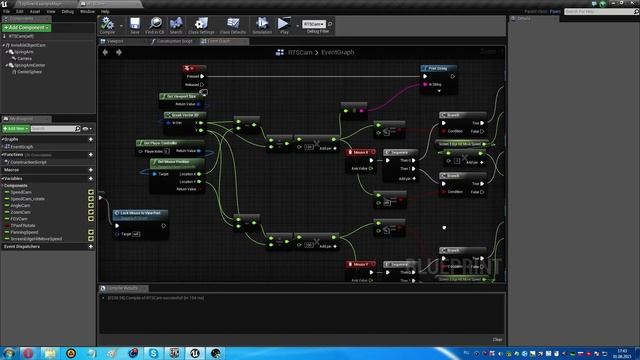Open file explorer folder in taskbar
The image size is (640, 360).
coord(50,353)
